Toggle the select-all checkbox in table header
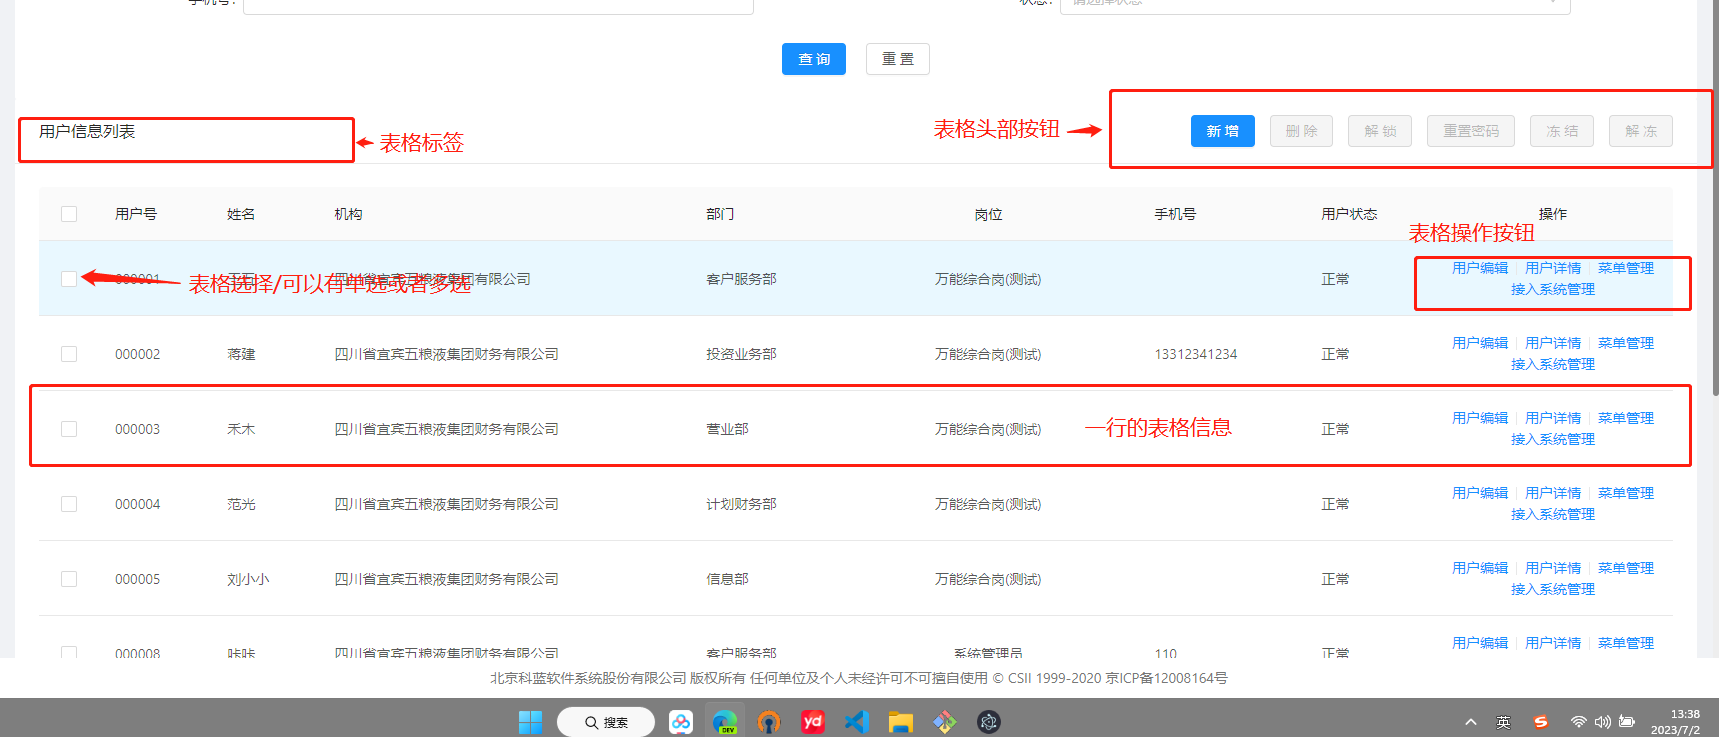The image size is (1719, 737). click(x=69, y=214)
